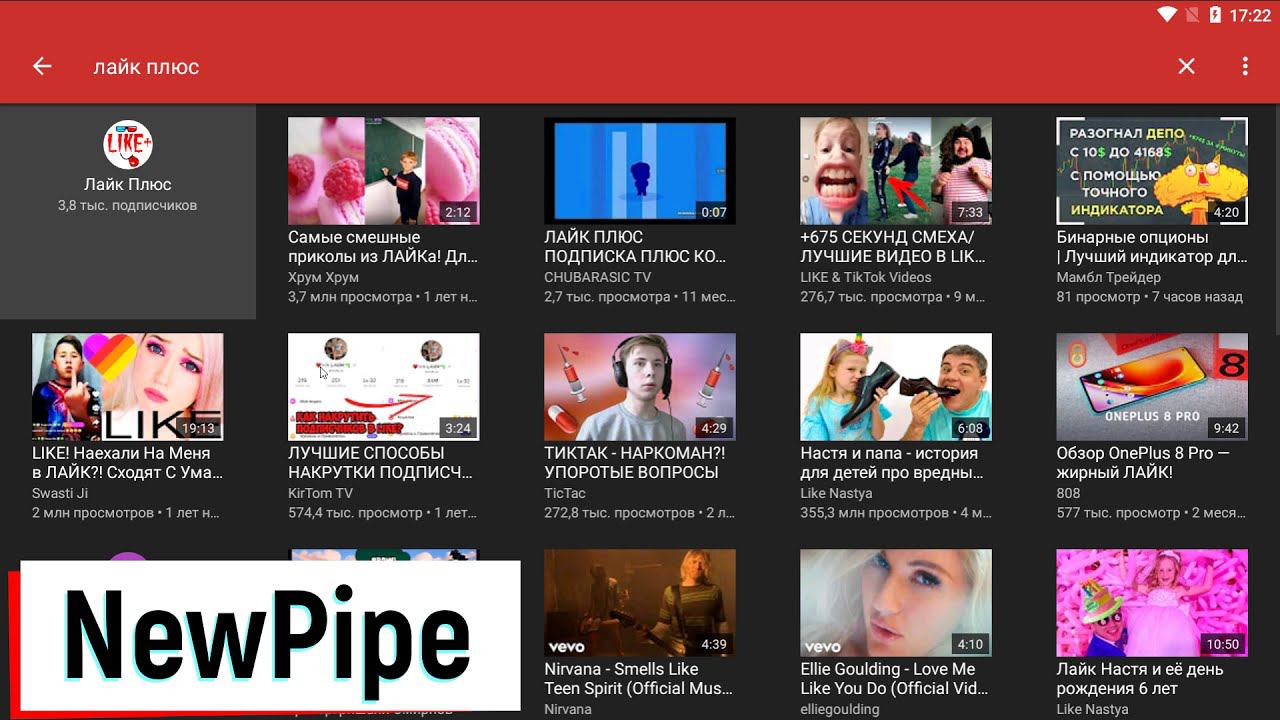Select '574,4 тыс. просмотр' view count

coord(355,513)
